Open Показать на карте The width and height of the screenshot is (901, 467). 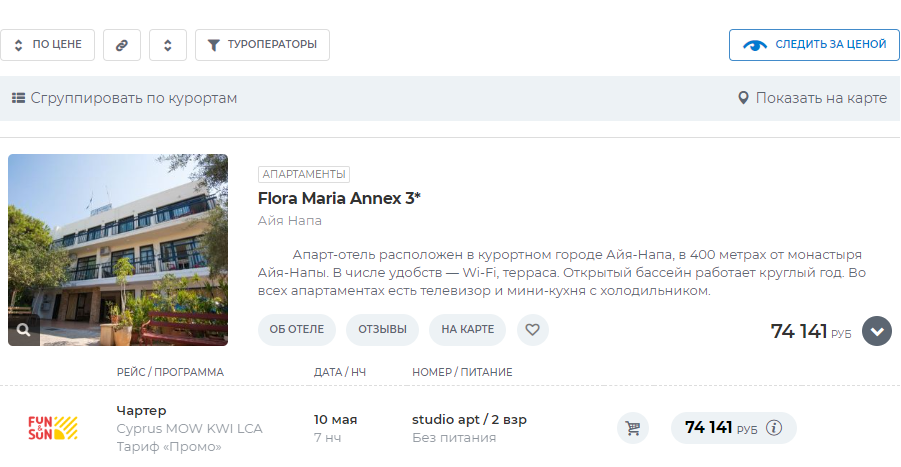tap(813, 98)
